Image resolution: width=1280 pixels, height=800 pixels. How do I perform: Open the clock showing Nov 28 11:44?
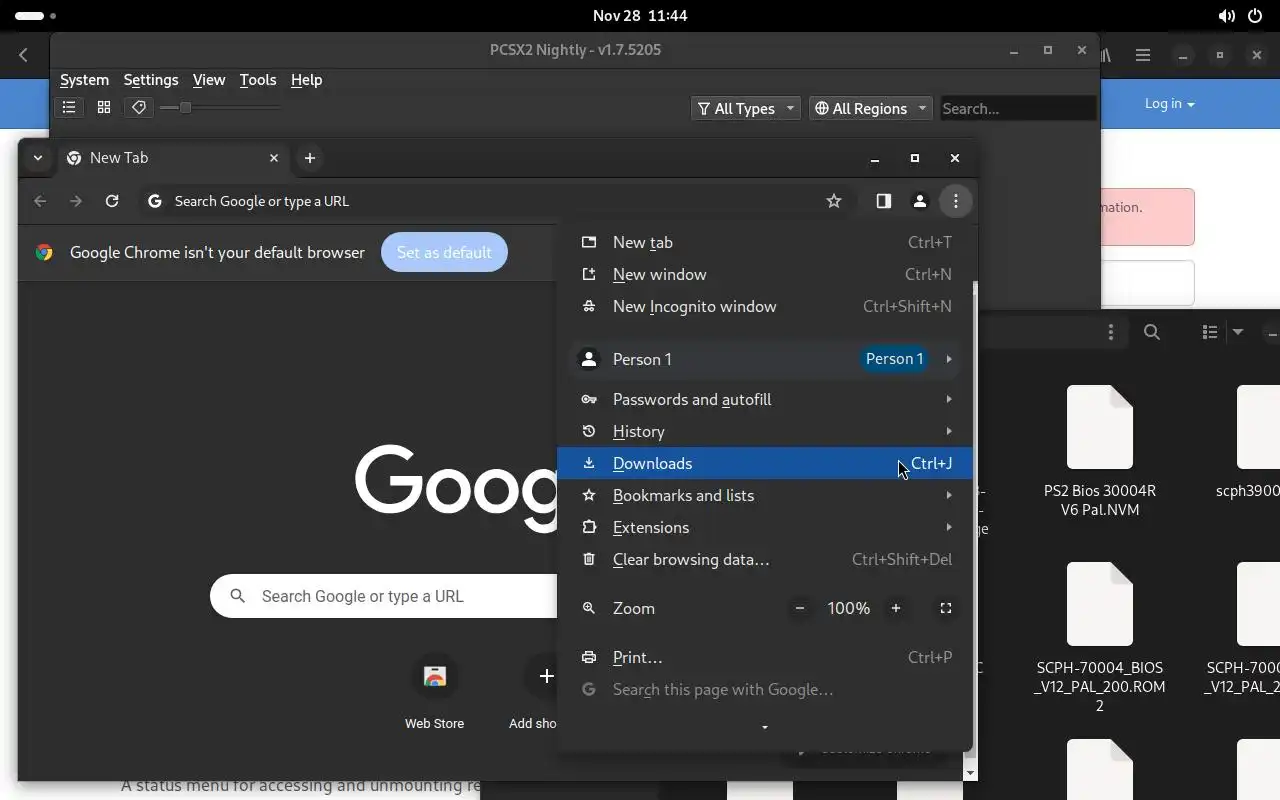640,16
